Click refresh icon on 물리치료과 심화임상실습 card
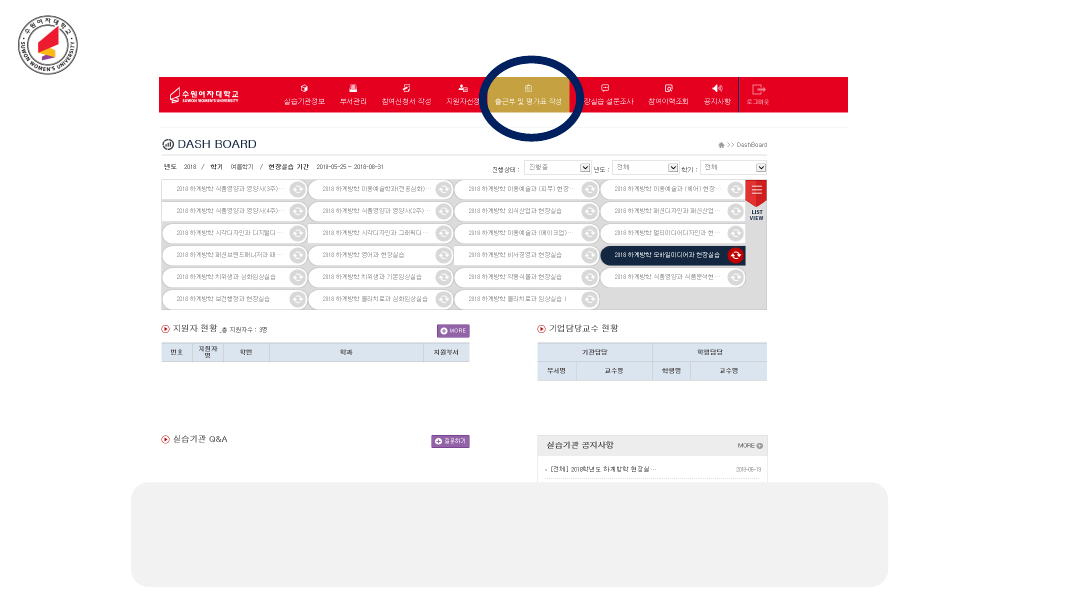This screenshot has height=608, width=1080. click(x=444, y=300)
